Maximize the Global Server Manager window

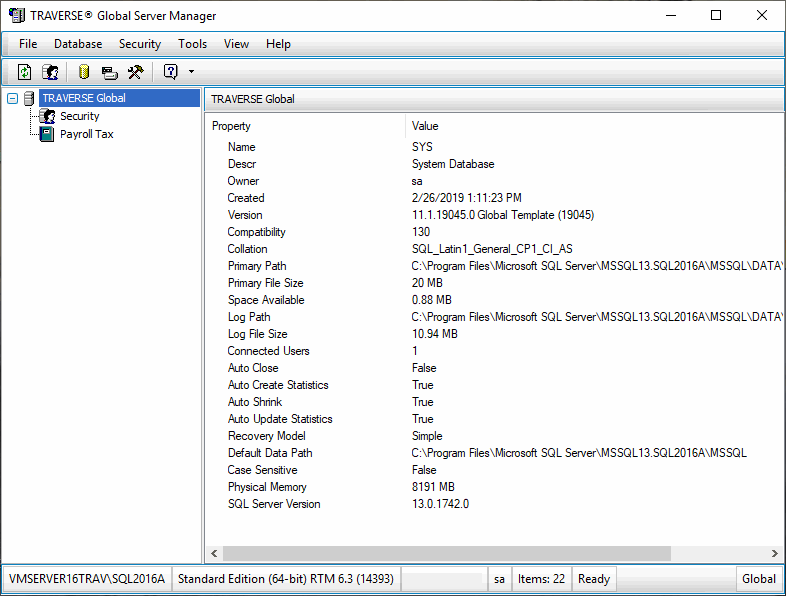click(716, 15)
